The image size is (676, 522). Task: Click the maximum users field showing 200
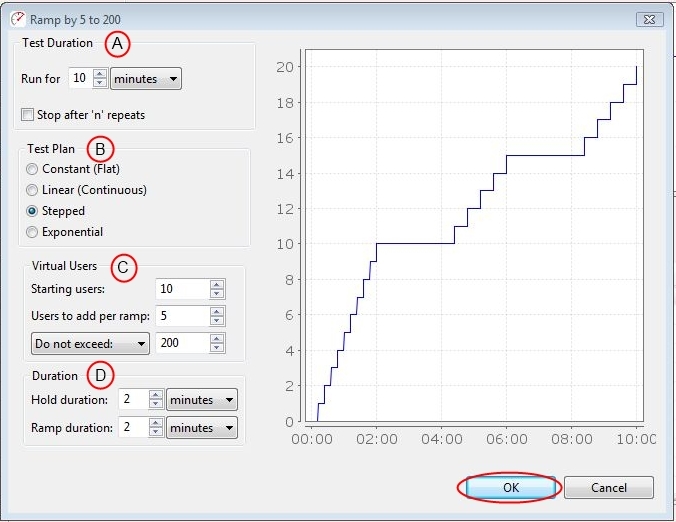(x=183, y=343)
